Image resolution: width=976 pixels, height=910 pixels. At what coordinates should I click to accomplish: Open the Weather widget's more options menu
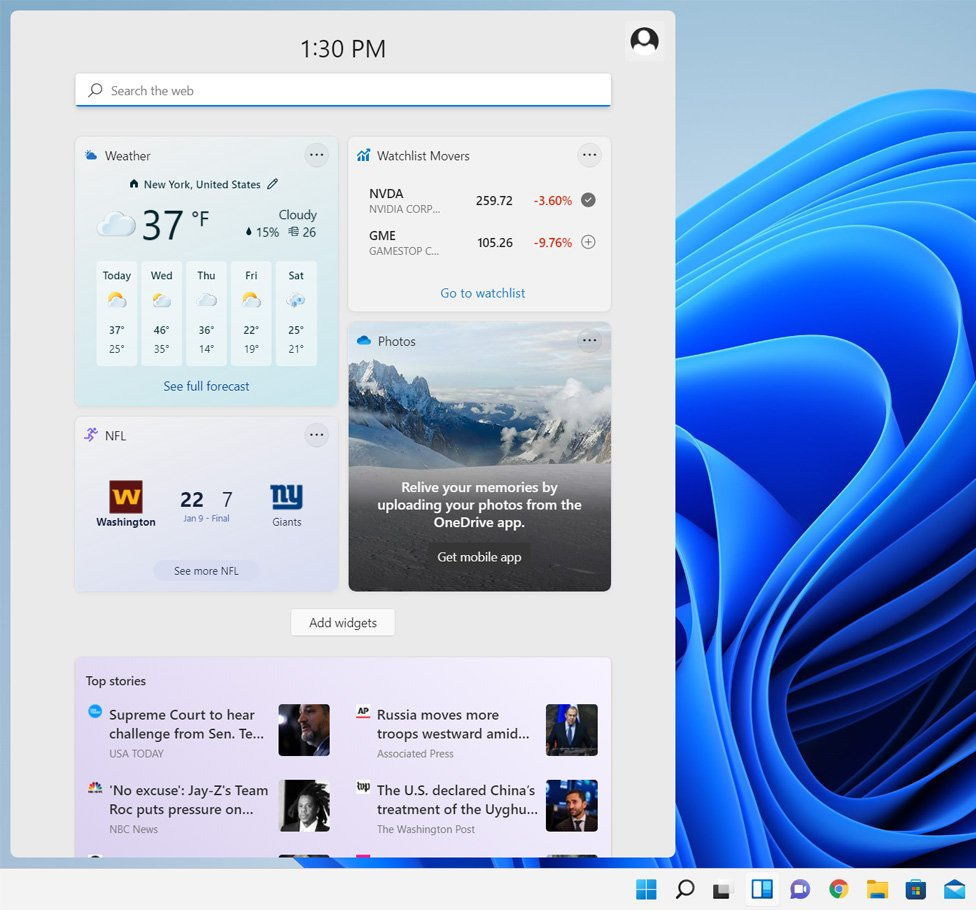coord(317,155)
